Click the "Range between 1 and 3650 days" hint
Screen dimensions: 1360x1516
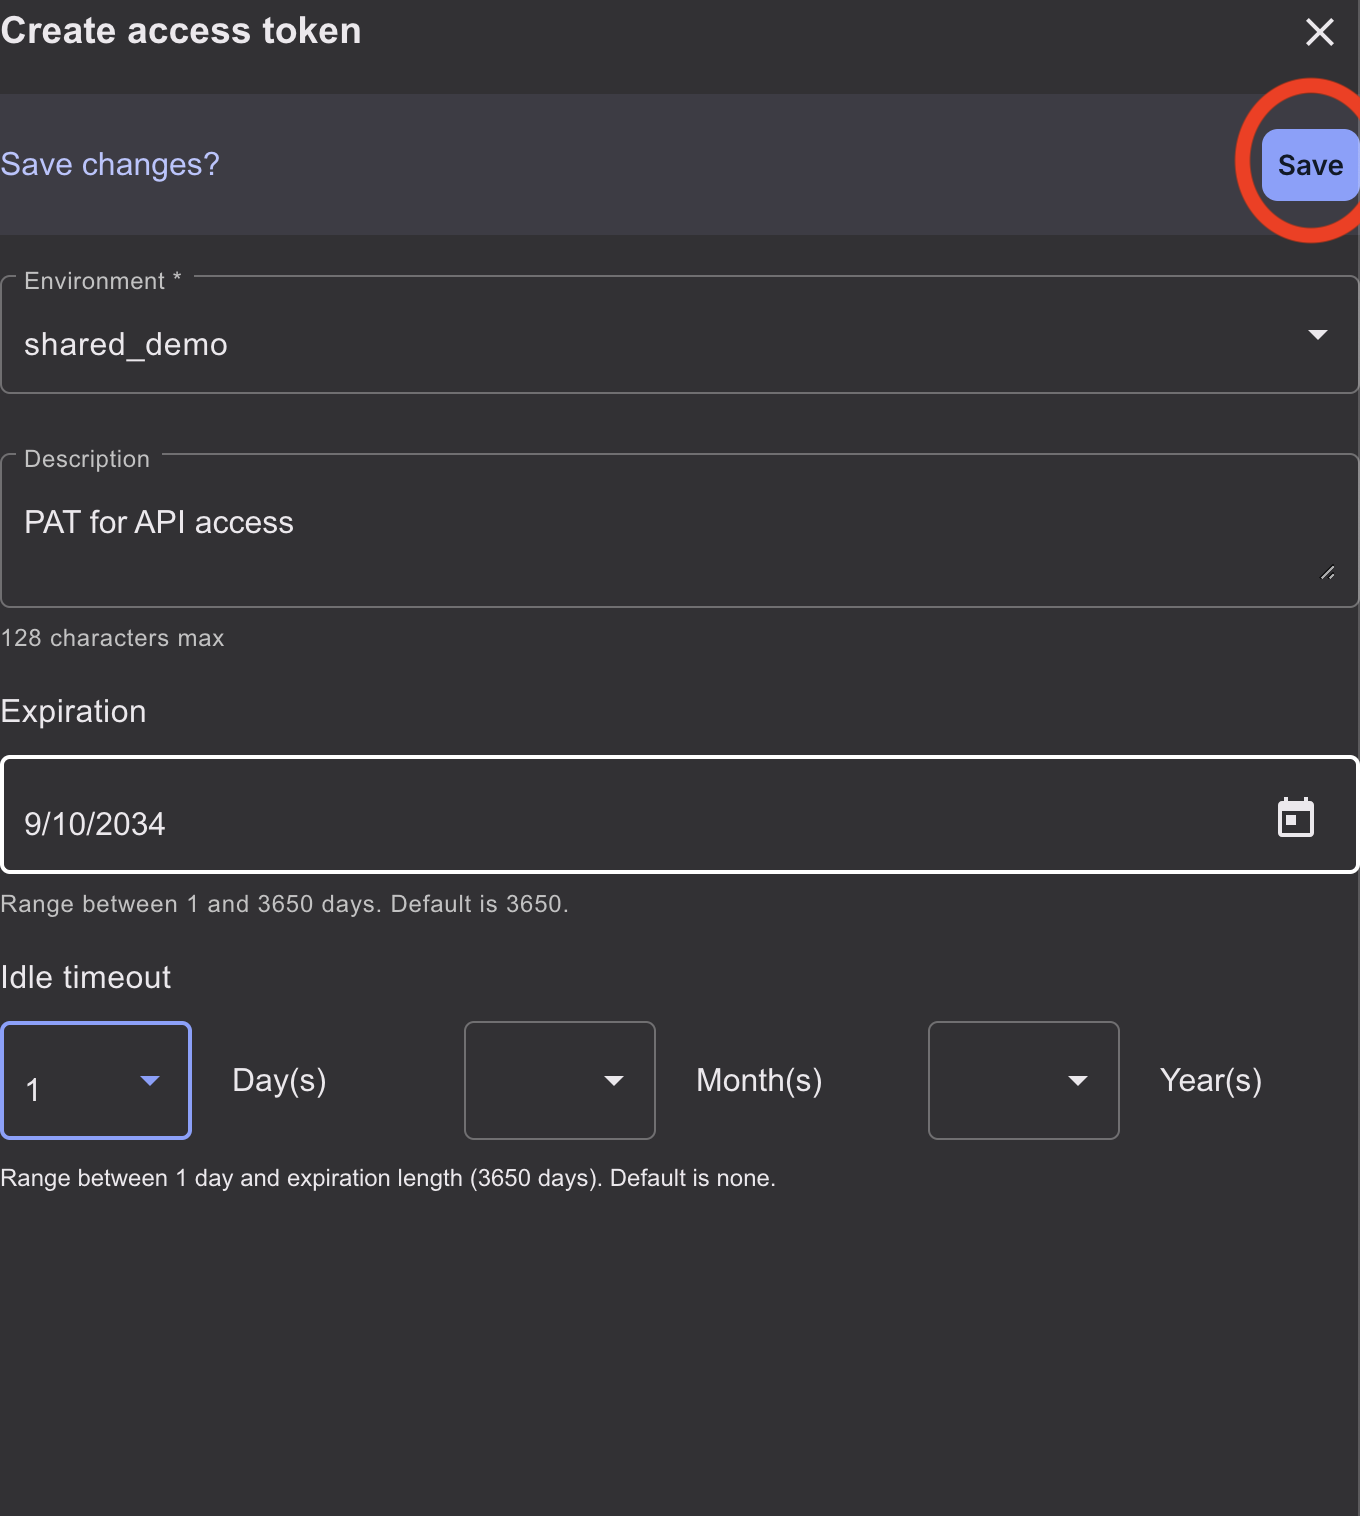(x=285, y=904)
